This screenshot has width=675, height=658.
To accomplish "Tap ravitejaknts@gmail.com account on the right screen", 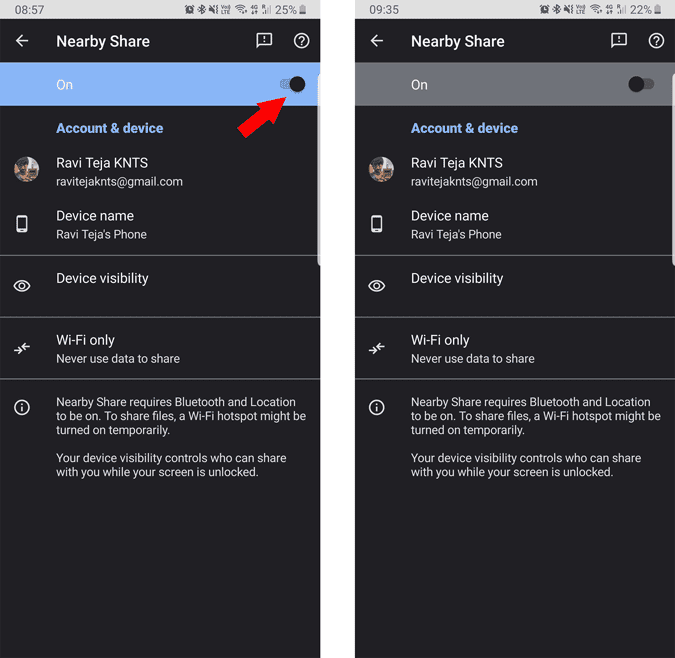I will (x=474, y=181).
